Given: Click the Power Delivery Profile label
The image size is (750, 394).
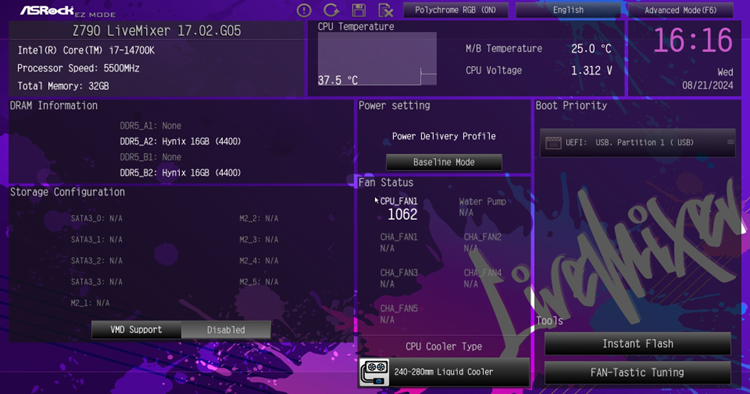Looking at the screenshot, I should tap(444, 136).
